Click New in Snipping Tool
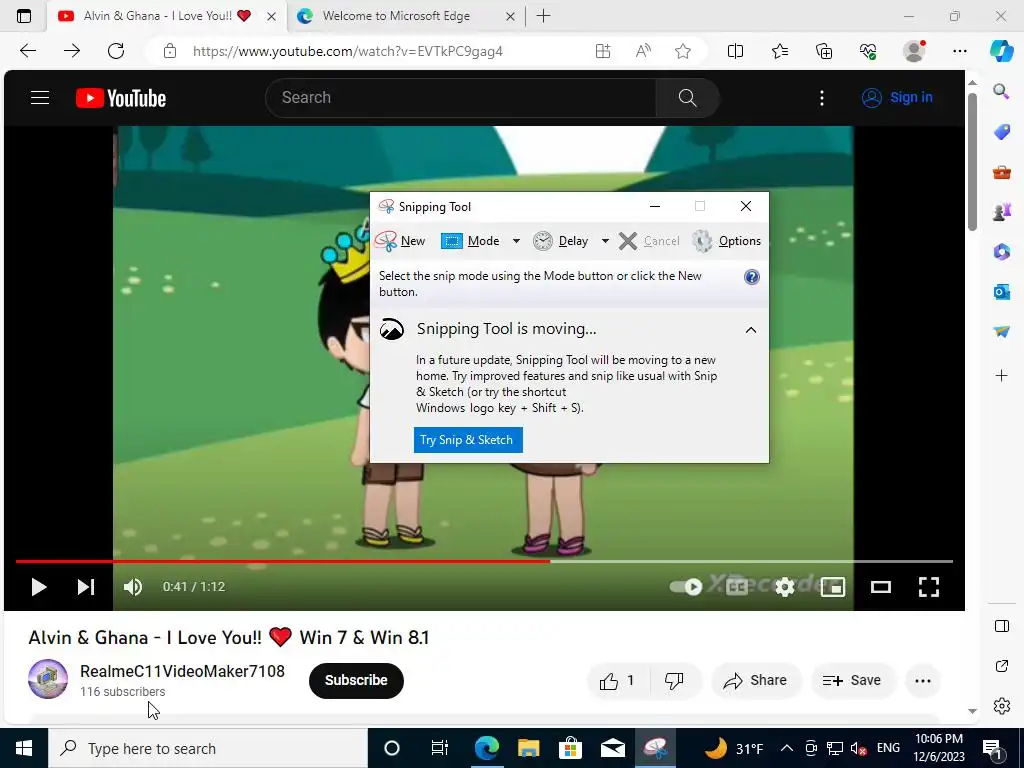Viewport: 1024px width, 768px height. (400, 241)
